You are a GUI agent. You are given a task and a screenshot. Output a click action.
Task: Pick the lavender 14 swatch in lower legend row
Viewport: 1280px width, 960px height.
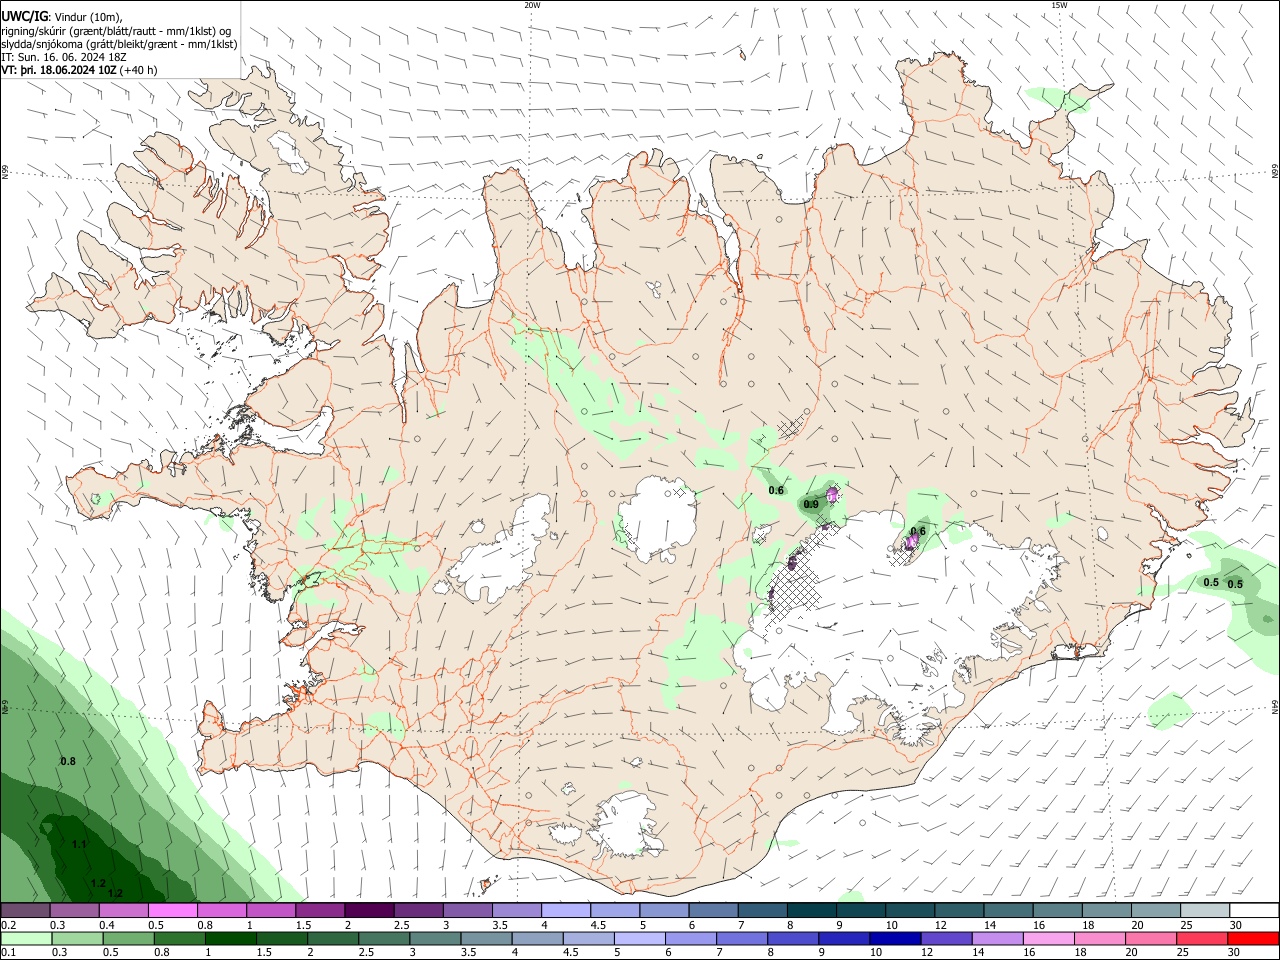[998, 938]
